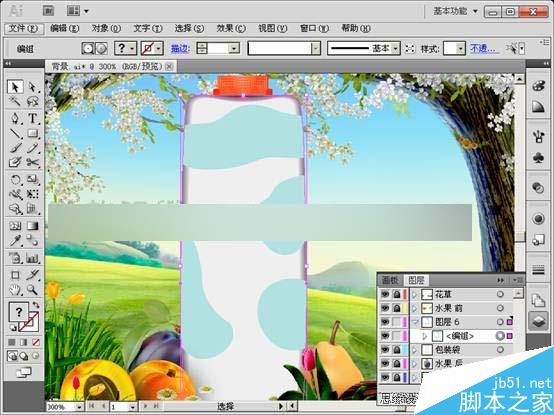This screenshot has height=415, width=554.
Task: Switch to the 图层 panel tab
Action: point(416,280)
